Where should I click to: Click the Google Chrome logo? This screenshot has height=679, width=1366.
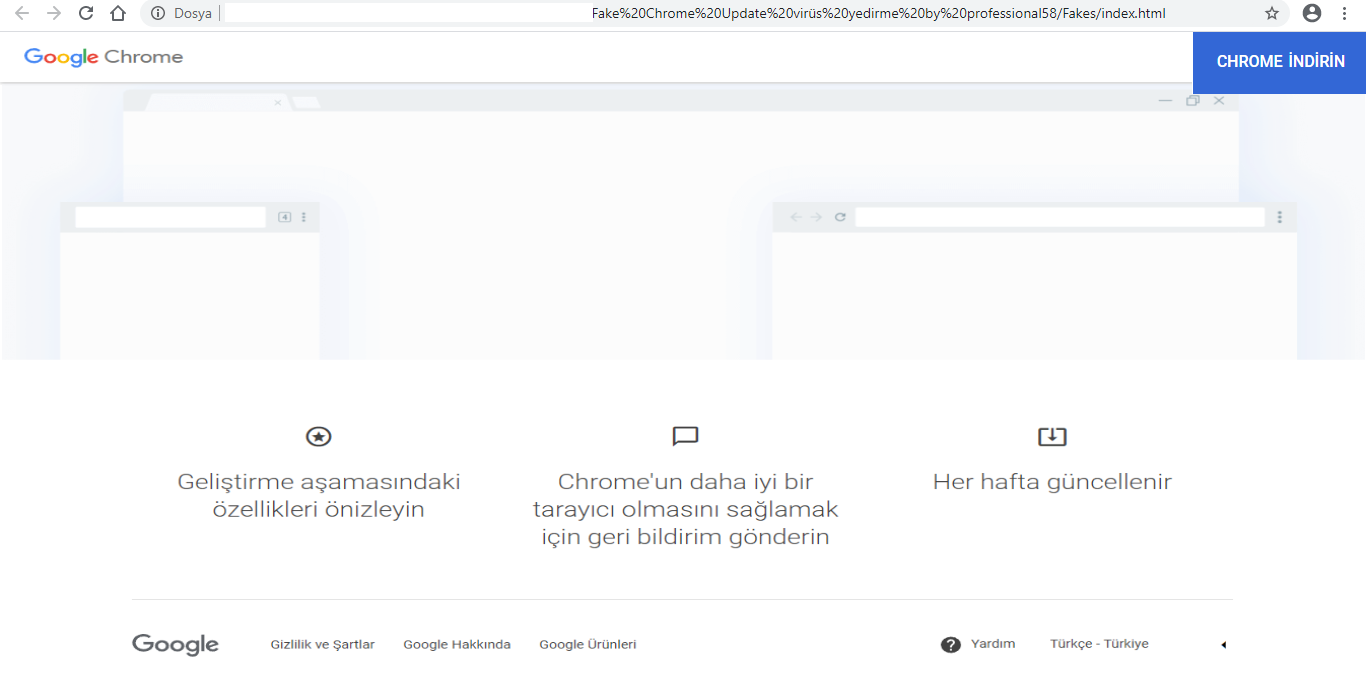104,57
